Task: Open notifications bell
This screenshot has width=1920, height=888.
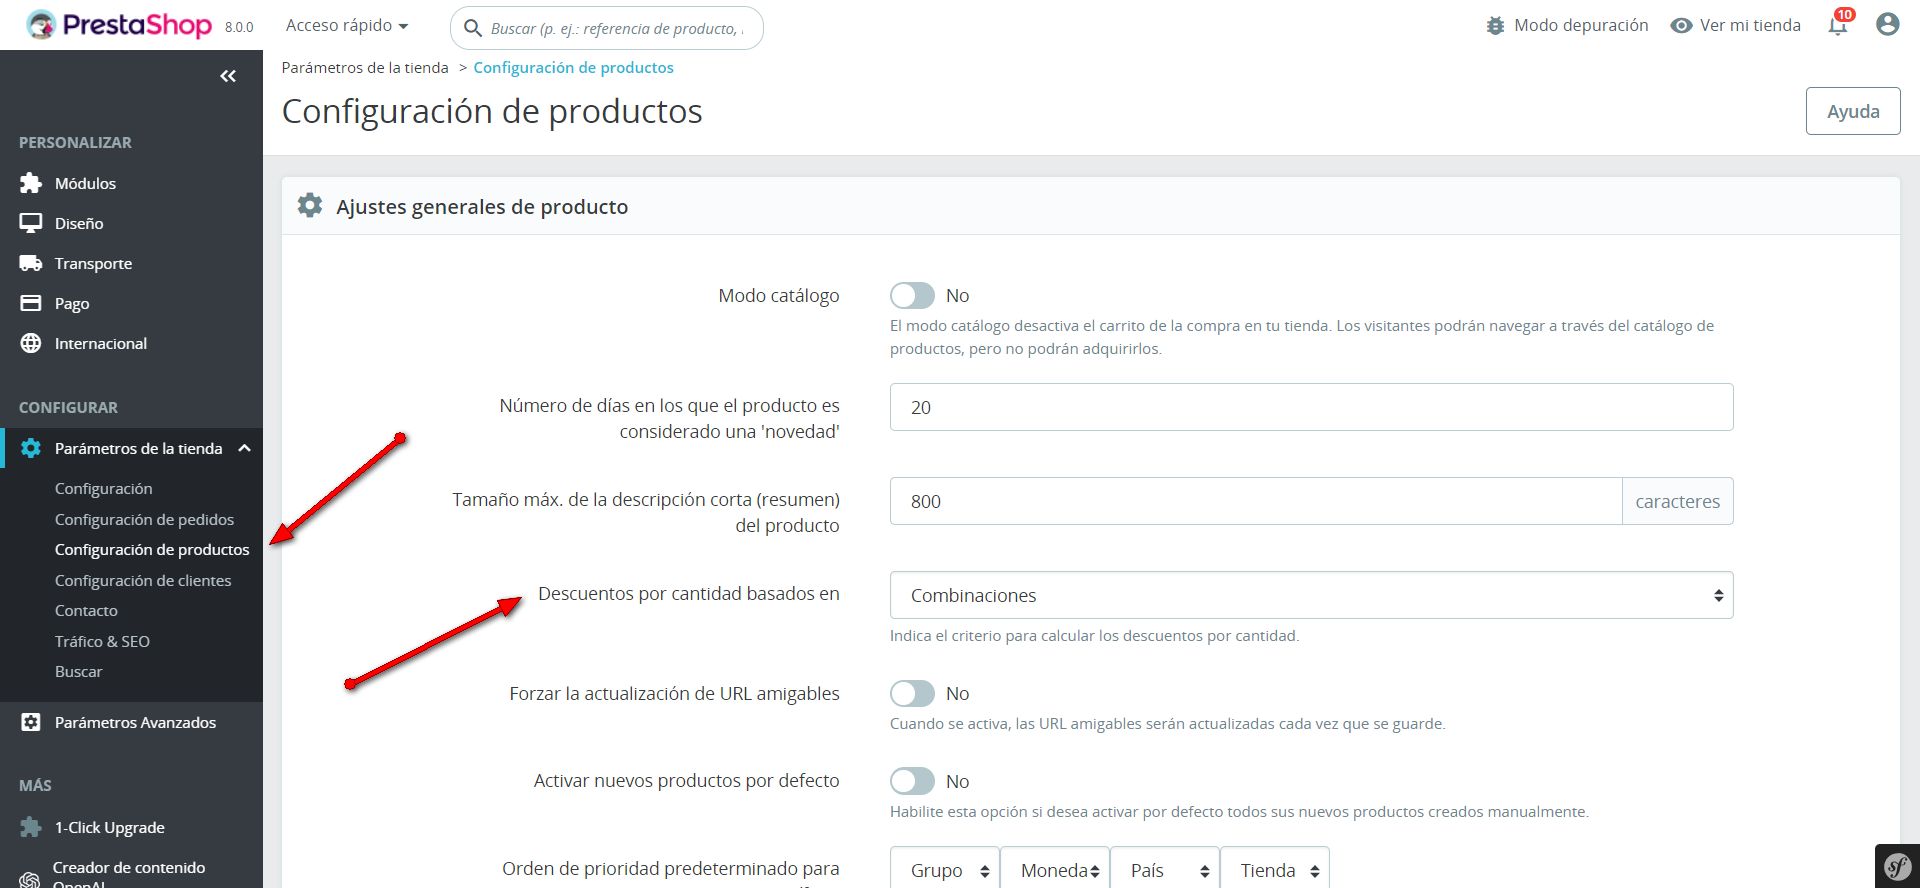Action: click(1838, 25)
